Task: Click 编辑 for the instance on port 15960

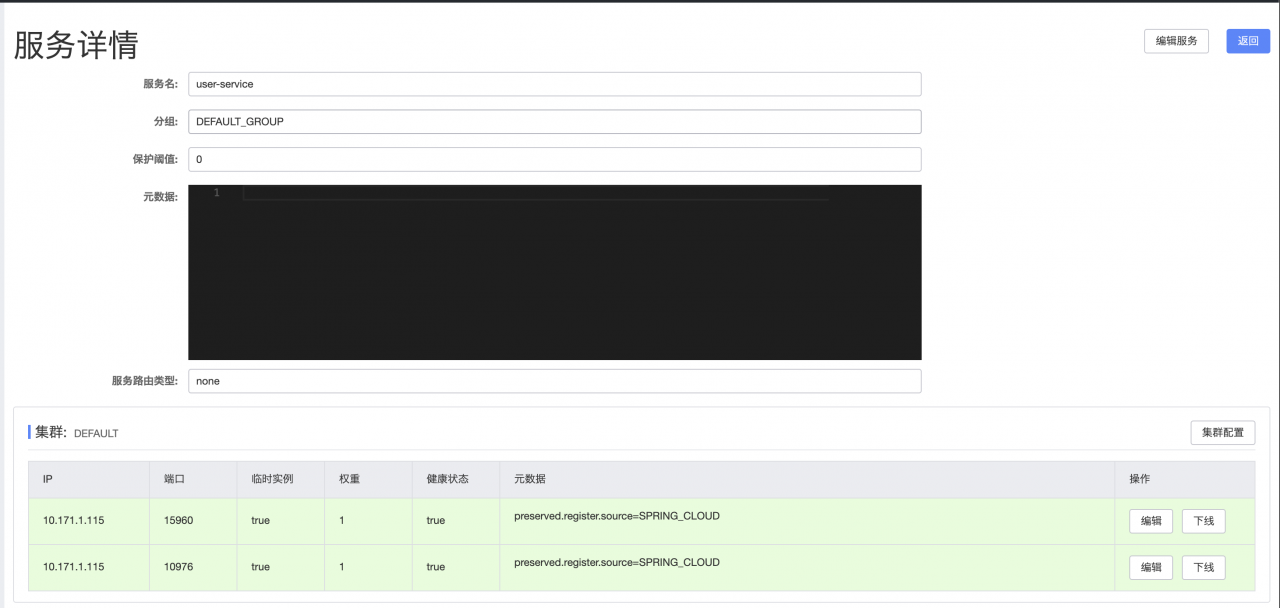Action: tap(1150, 521)
